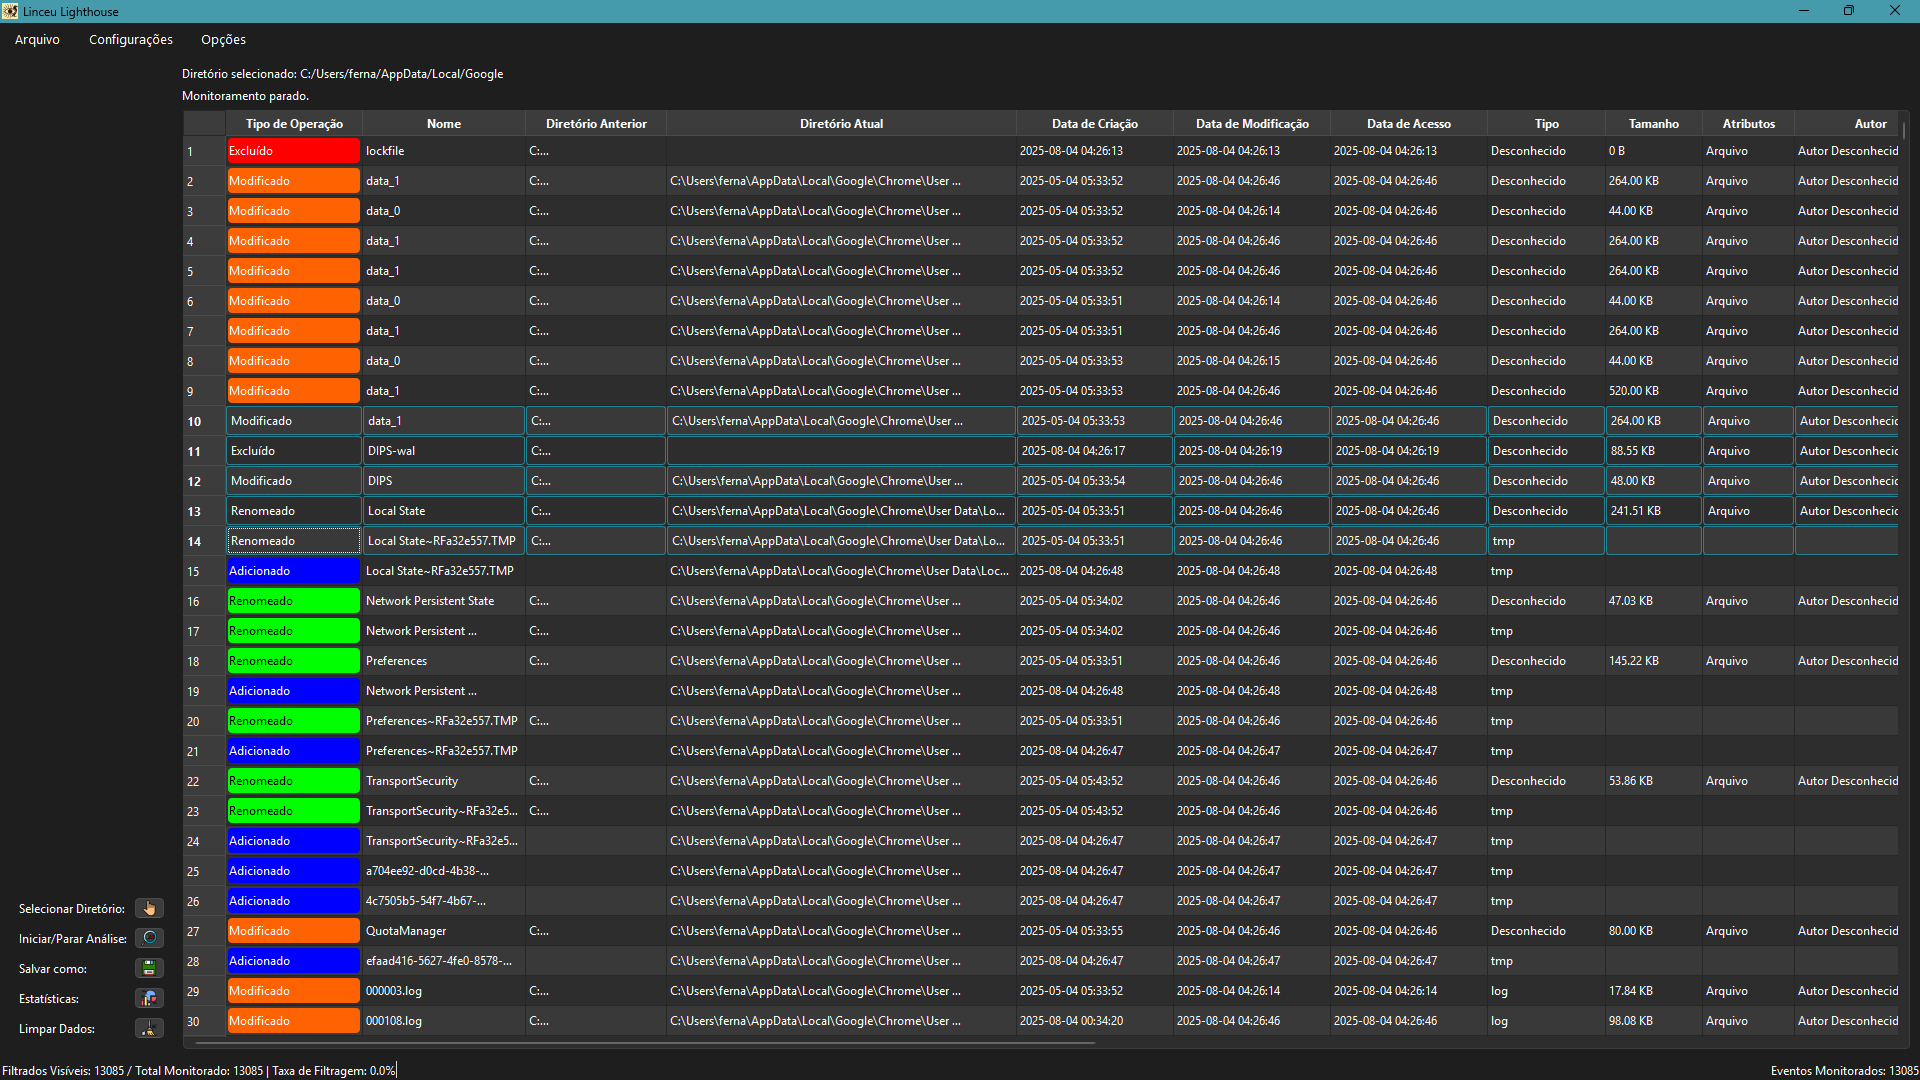This screenshot has width=1920, height=1080.
Task: Clear data with the broom icon
Action: 149,1028
